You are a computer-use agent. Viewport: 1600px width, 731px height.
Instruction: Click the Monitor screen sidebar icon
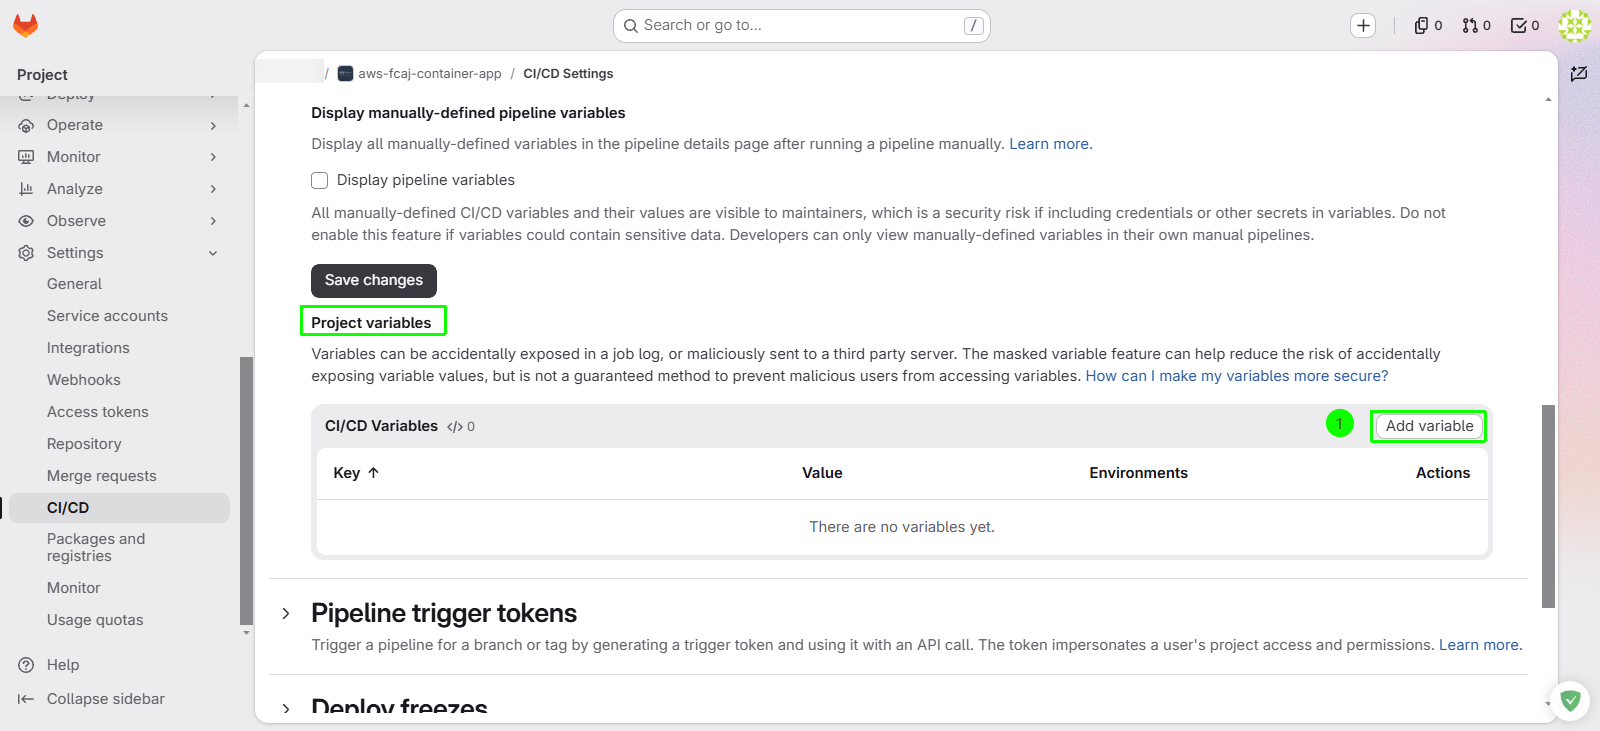click(x=26, y=157)
